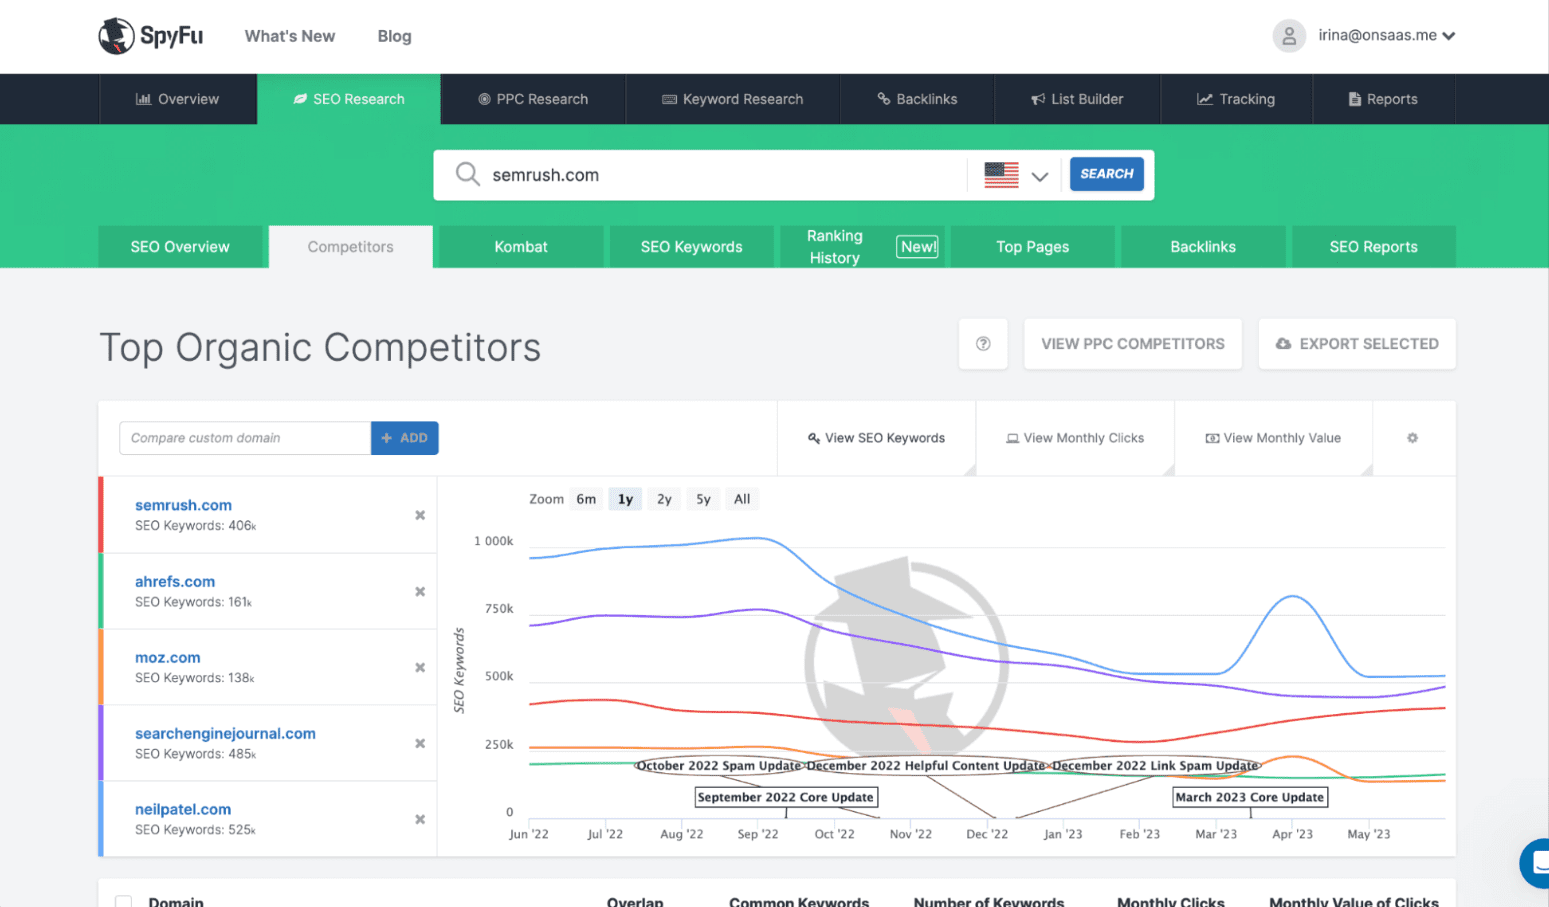The width and height of the screenshot is (1549, 907).
Task: Set chart zoom to 2y
Action: 664,499
